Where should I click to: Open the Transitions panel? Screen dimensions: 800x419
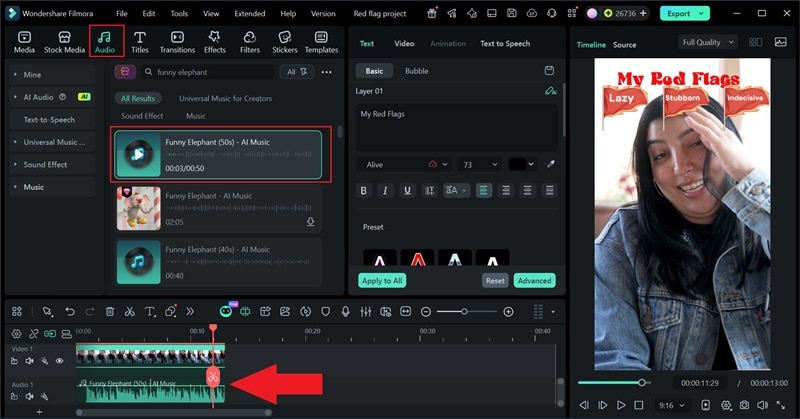click(x=177, y=42)
